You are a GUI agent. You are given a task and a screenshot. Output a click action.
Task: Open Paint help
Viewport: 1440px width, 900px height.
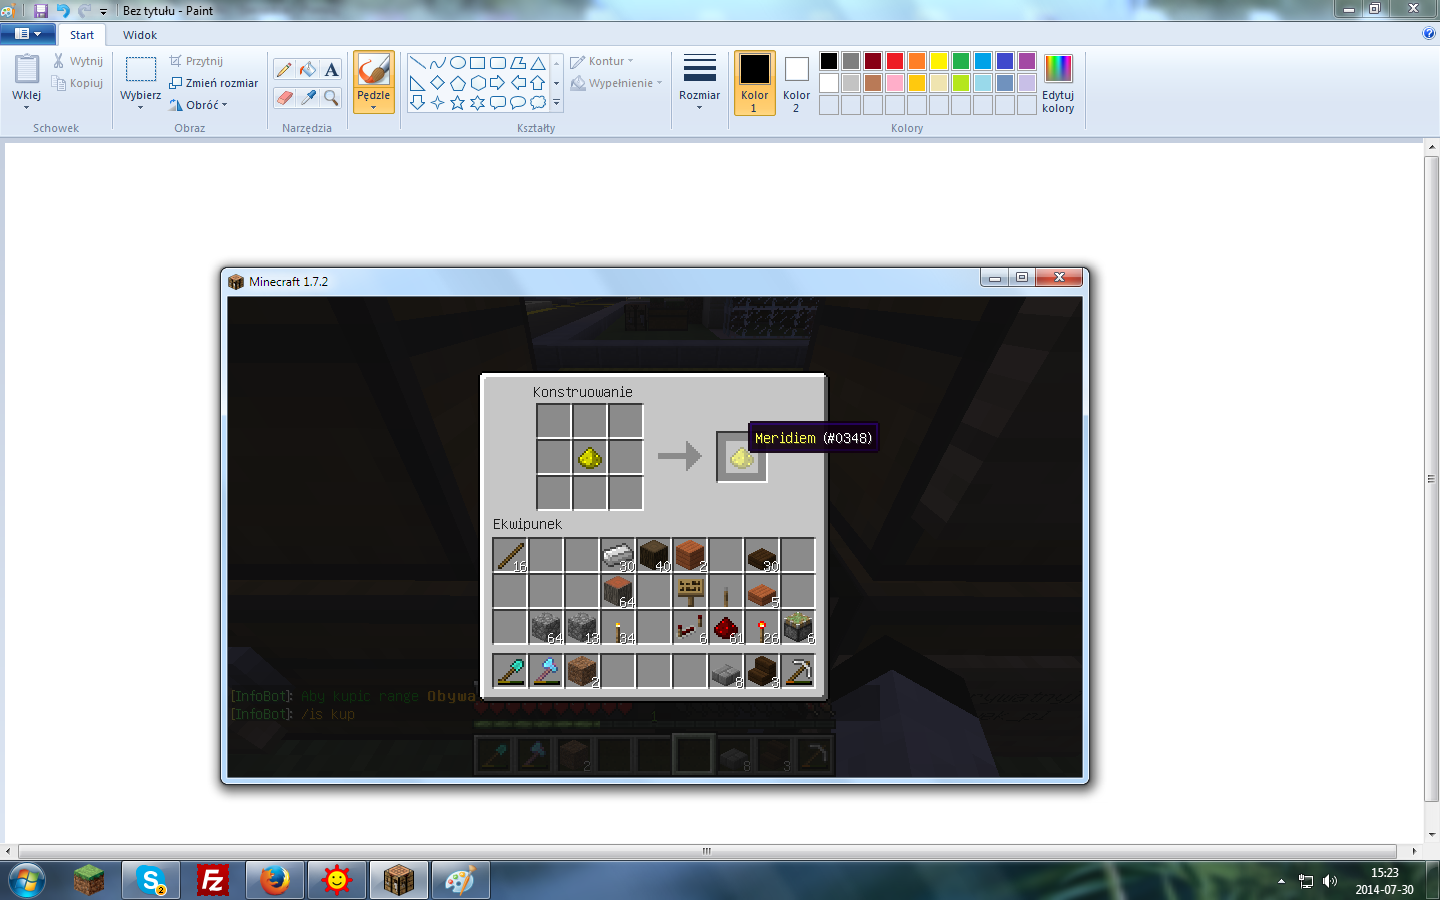[x=1428, y=33]
